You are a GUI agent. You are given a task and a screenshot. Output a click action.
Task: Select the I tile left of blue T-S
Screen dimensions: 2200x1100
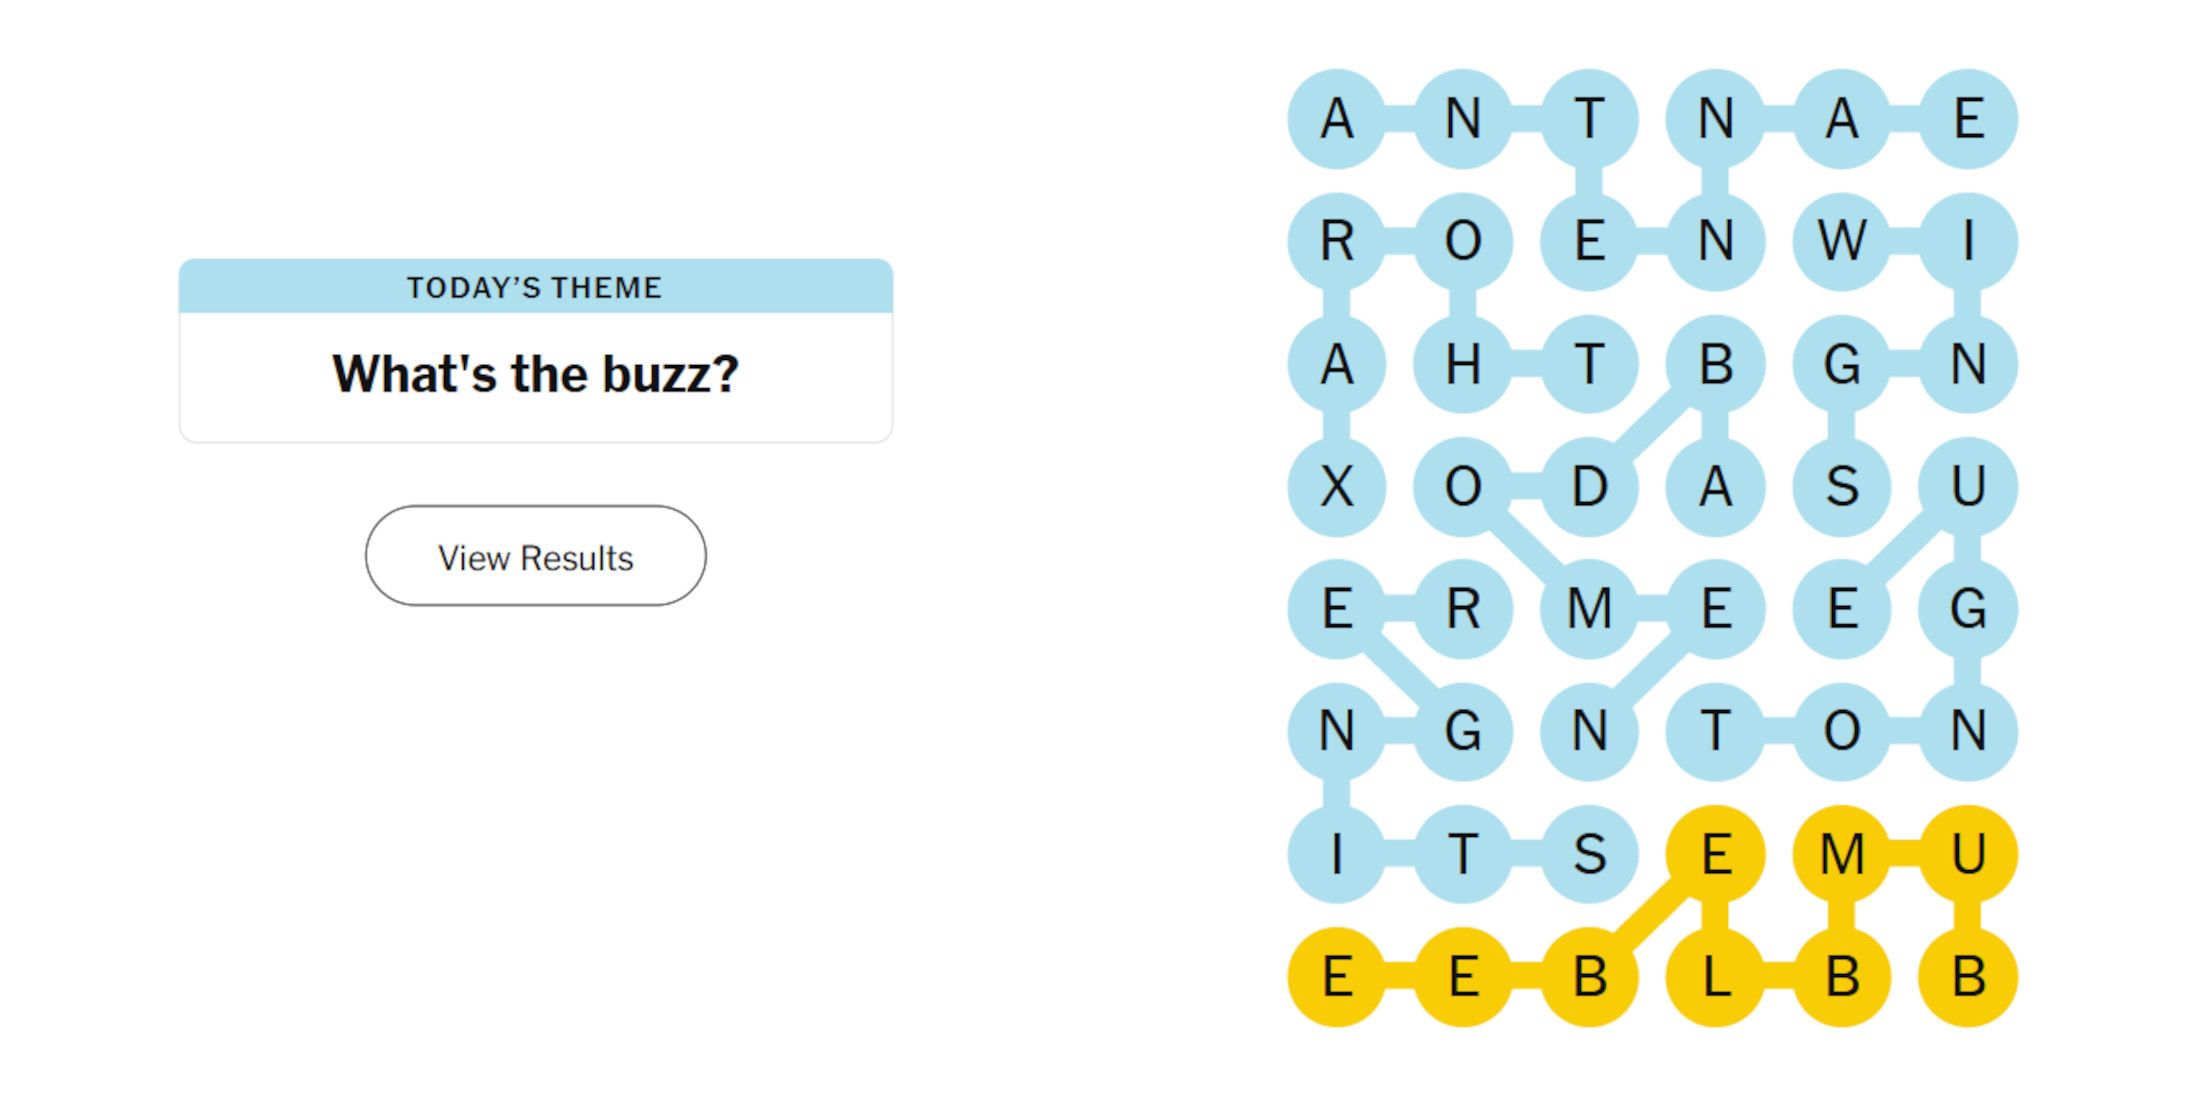click(1337, 855)
